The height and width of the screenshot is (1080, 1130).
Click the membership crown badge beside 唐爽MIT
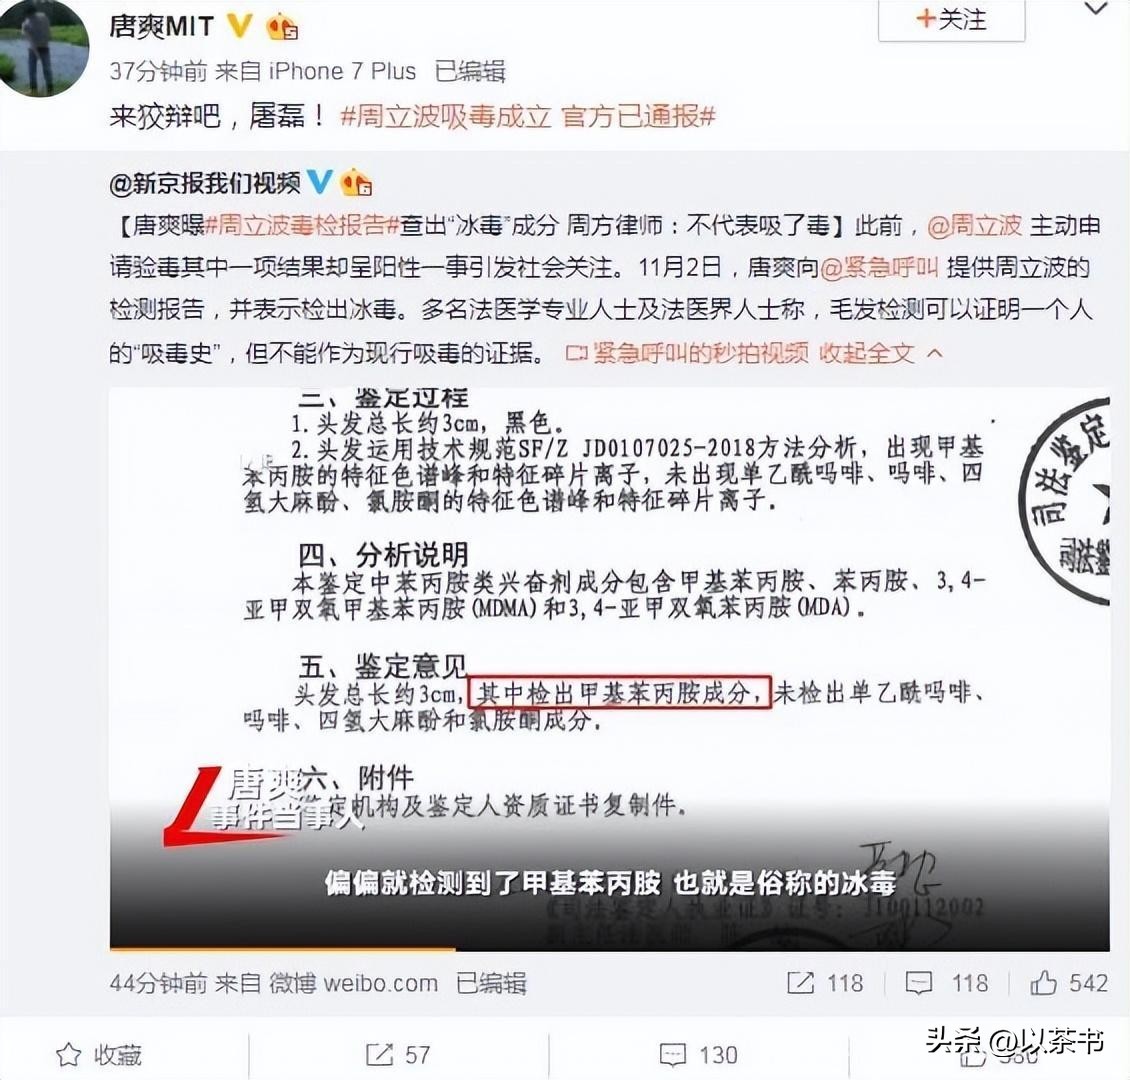point(282,27)
